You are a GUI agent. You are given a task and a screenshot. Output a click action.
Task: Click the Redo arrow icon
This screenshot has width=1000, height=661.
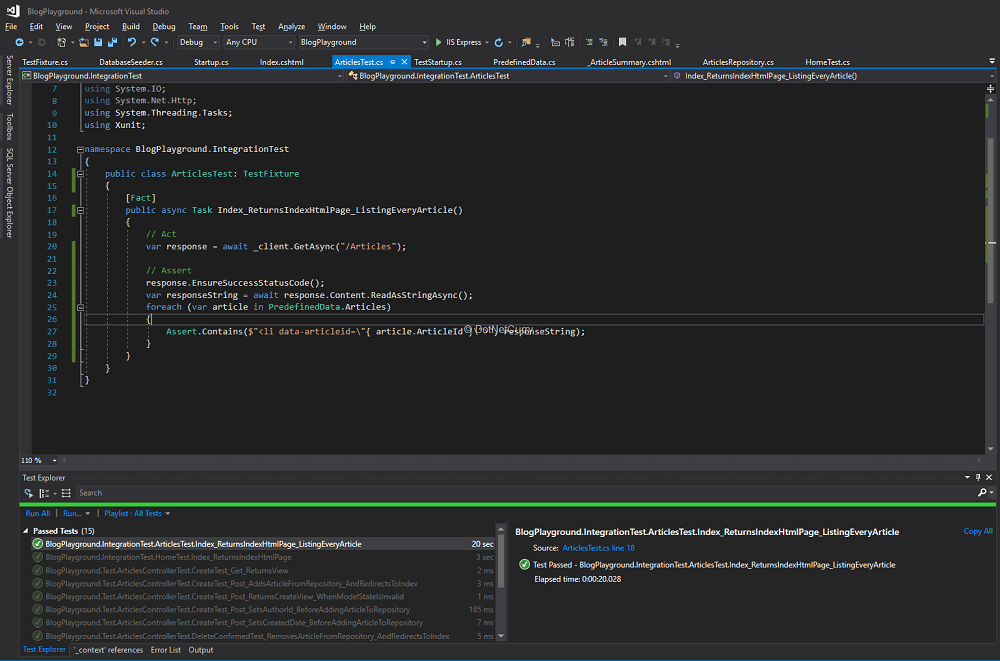[x=154, y=42]
